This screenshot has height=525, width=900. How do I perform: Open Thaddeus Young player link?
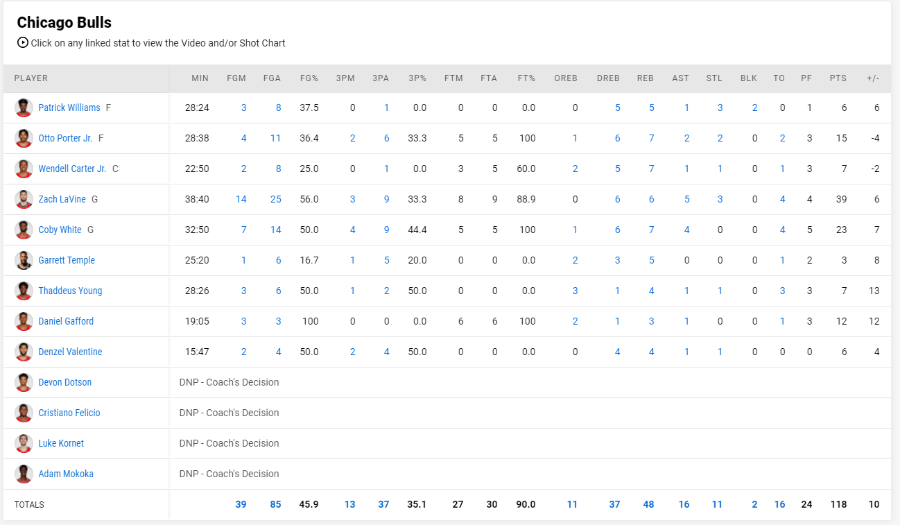[x=70, y=291]
